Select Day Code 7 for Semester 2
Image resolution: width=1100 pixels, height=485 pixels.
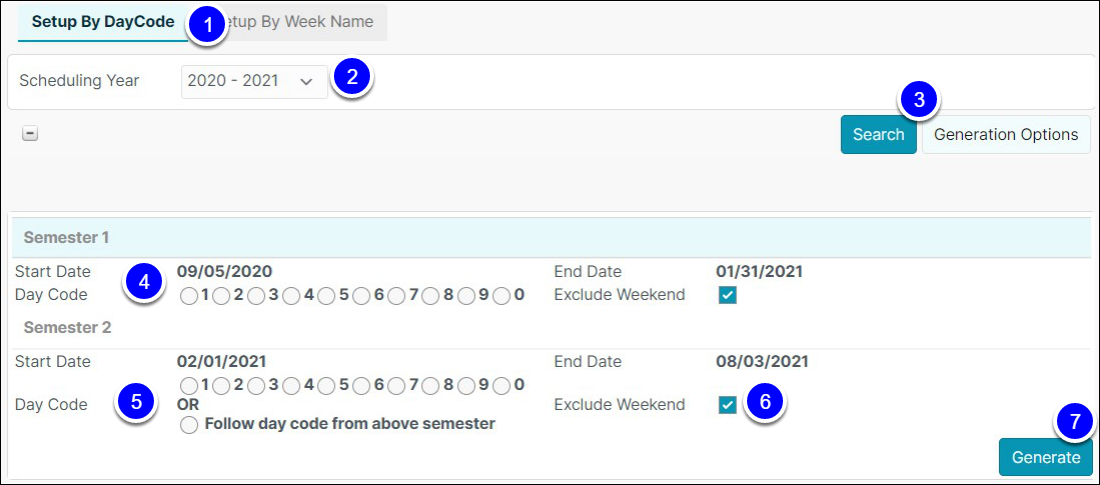[396, 385]
